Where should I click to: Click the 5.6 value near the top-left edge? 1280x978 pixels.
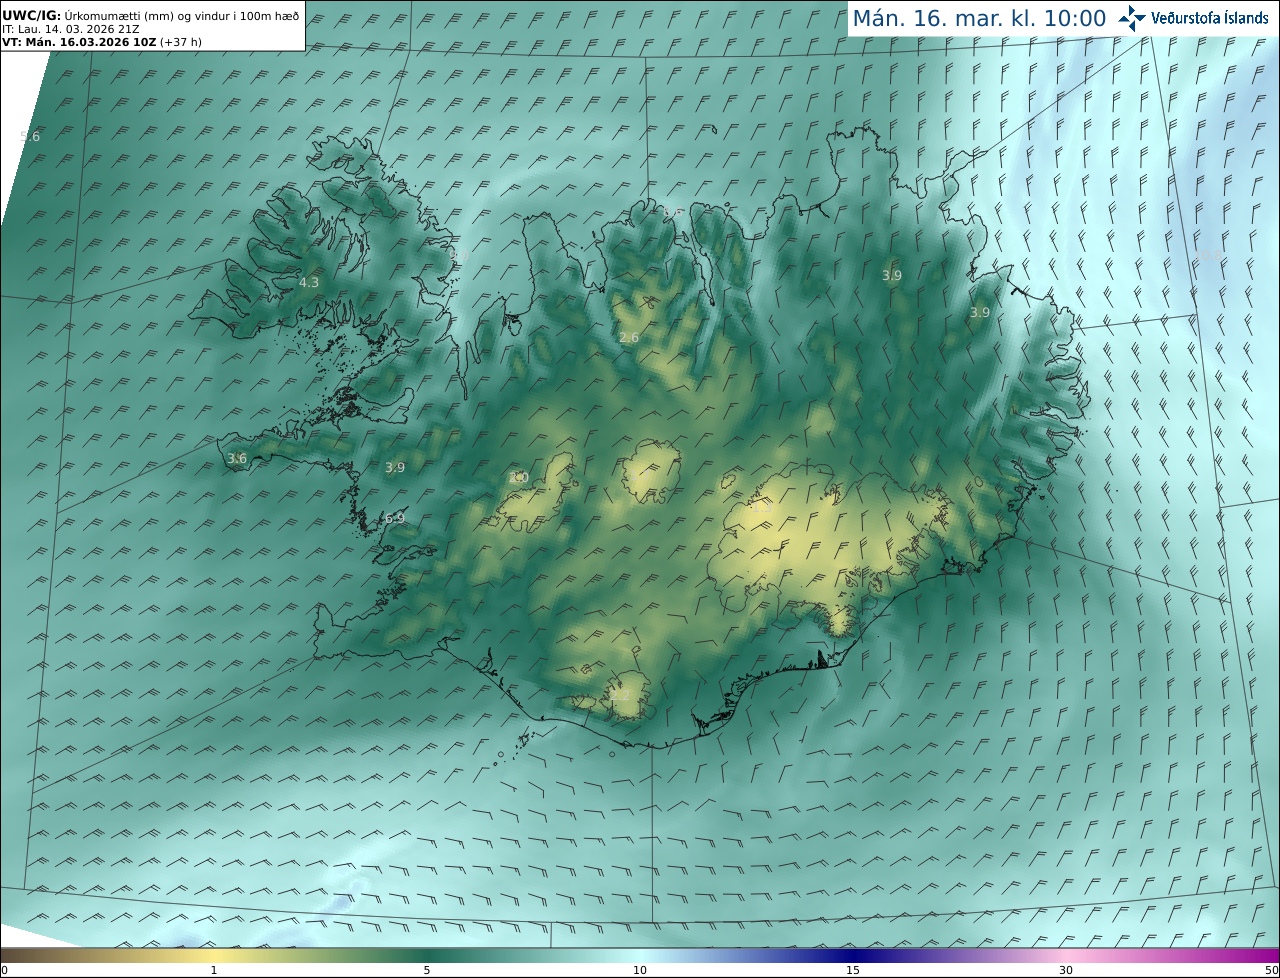tap(30, 136)
